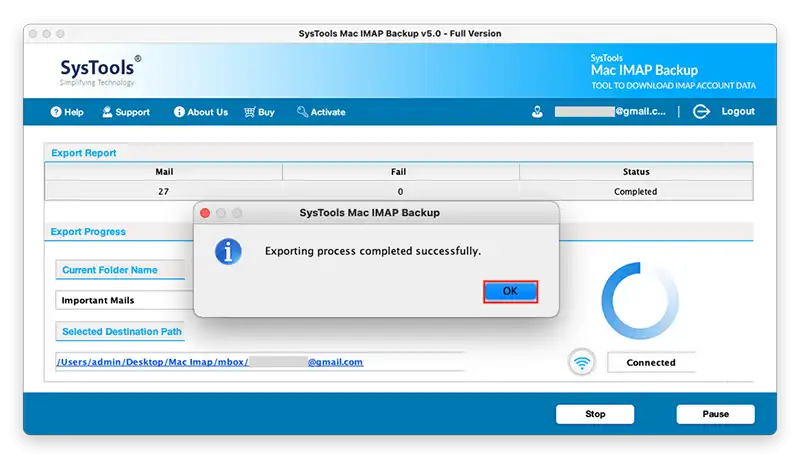
Task: Click the Current Folder Name label
Action: pos(110,270)
